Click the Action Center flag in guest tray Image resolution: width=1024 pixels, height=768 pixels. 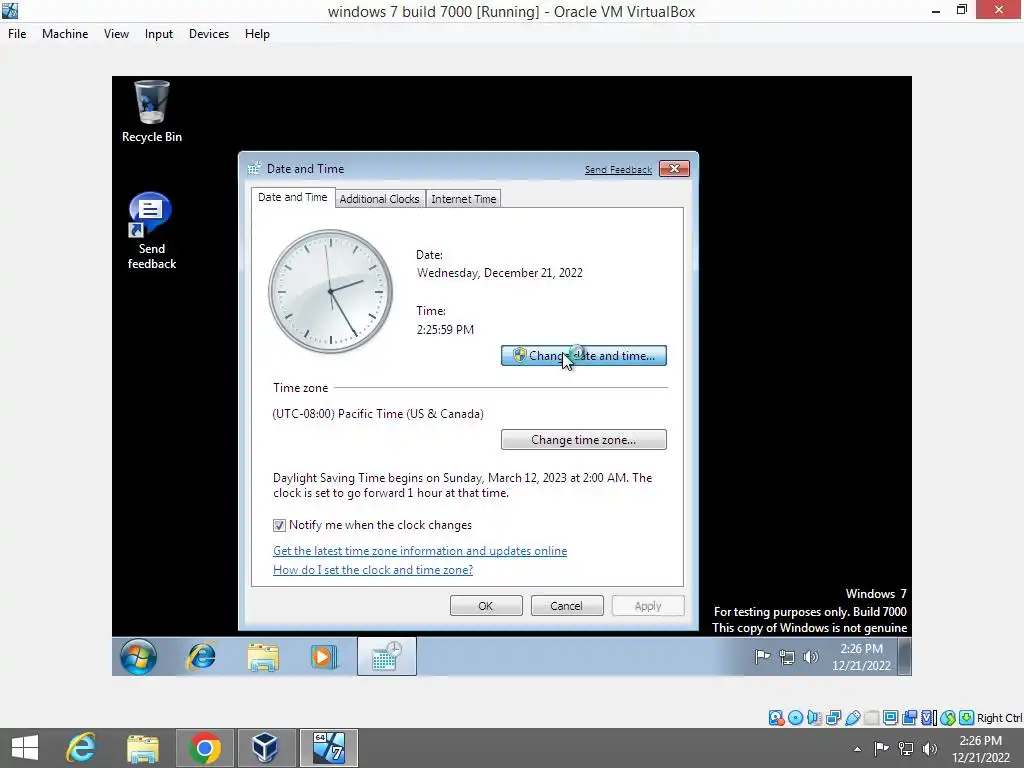pyautogui.click(x=762, y=657)
